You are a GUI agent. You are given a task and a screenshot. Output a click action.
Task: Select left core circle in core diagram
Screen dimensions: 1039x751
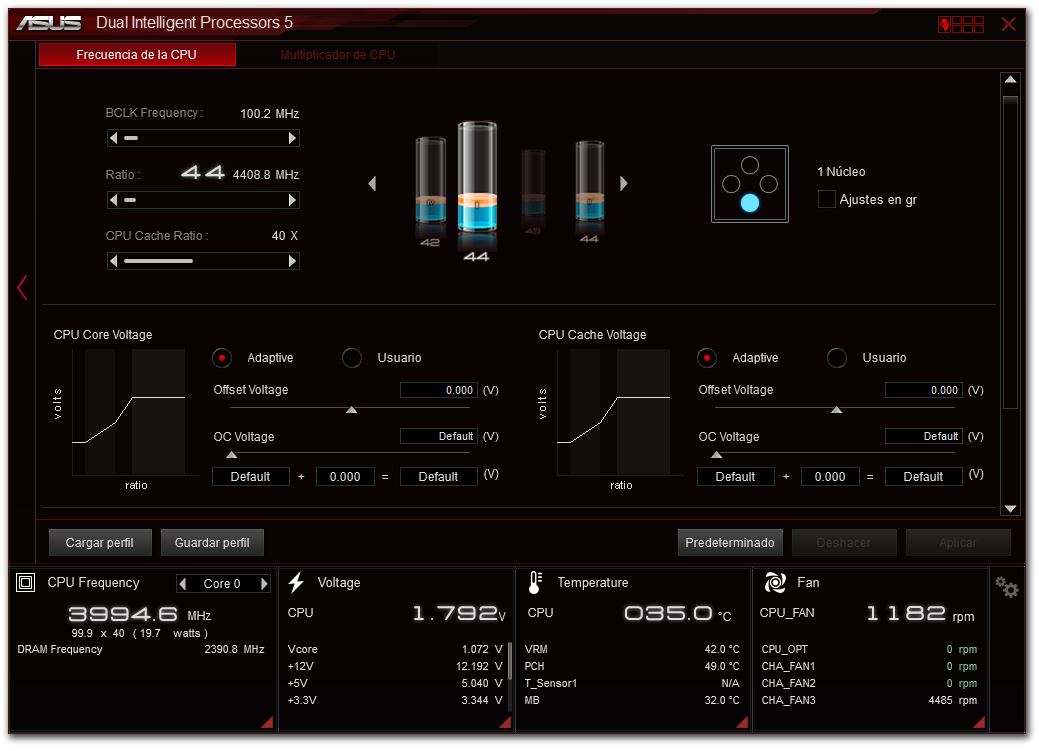click(731, 184)
